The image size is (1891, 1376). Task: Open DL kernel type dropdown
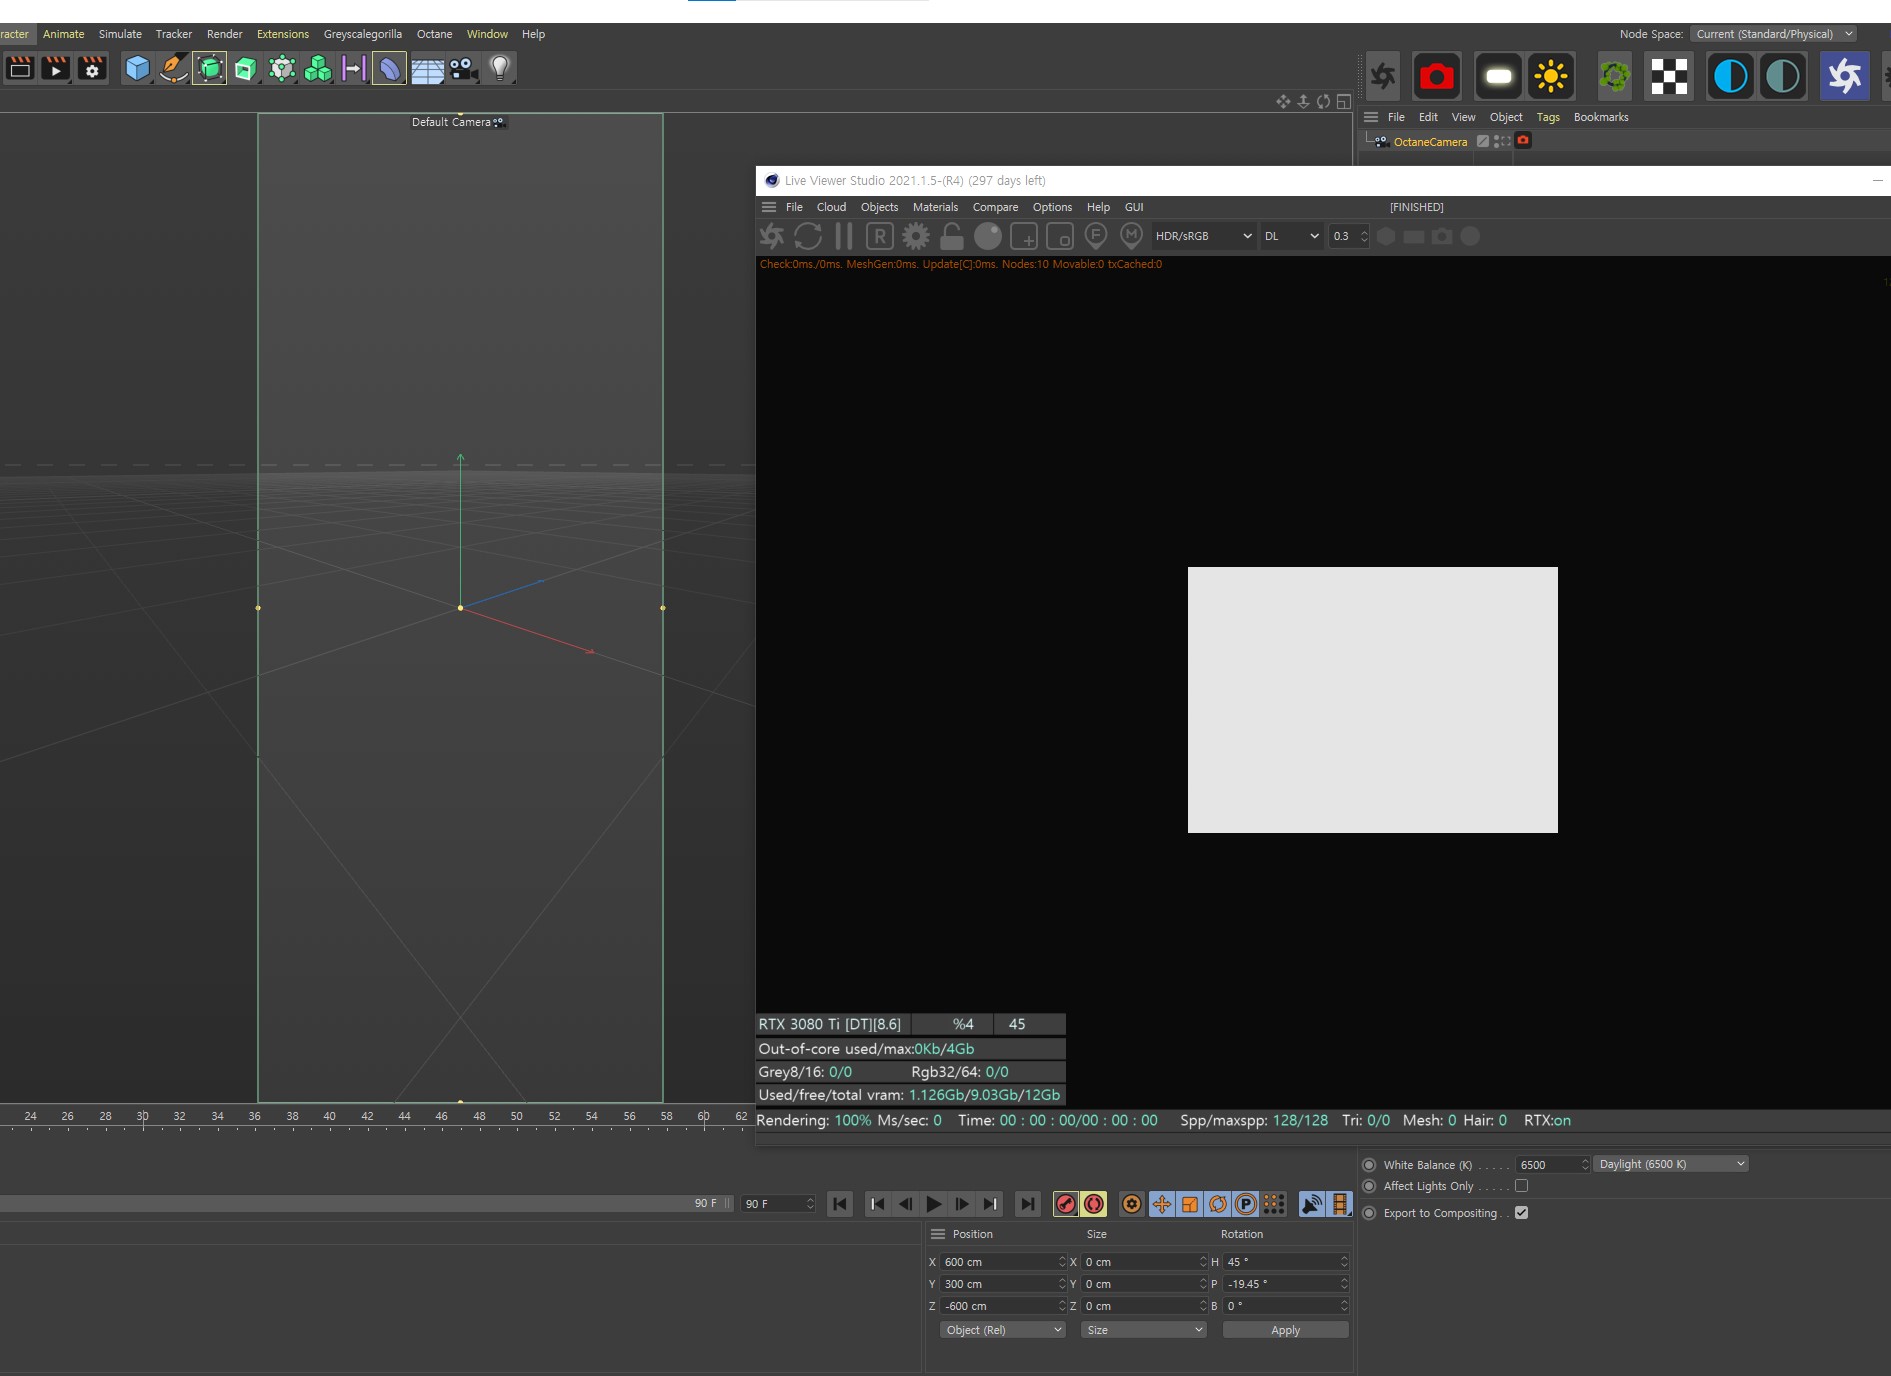(1291, 236)
